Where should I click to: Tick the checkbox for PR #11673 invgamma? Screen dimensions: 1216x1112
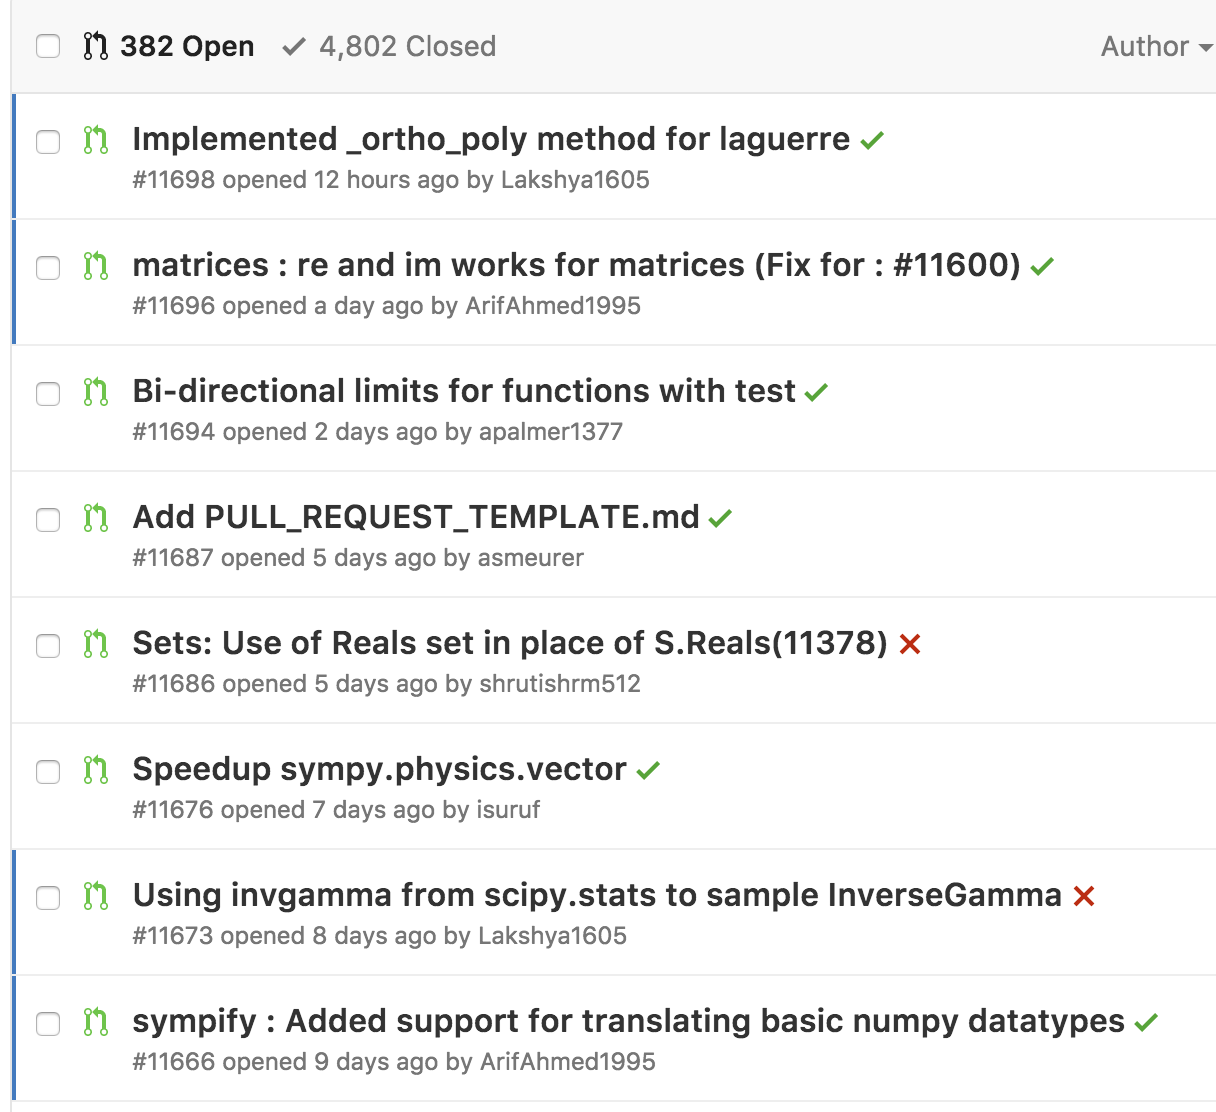pyautogui.click(x=48, y=897)
